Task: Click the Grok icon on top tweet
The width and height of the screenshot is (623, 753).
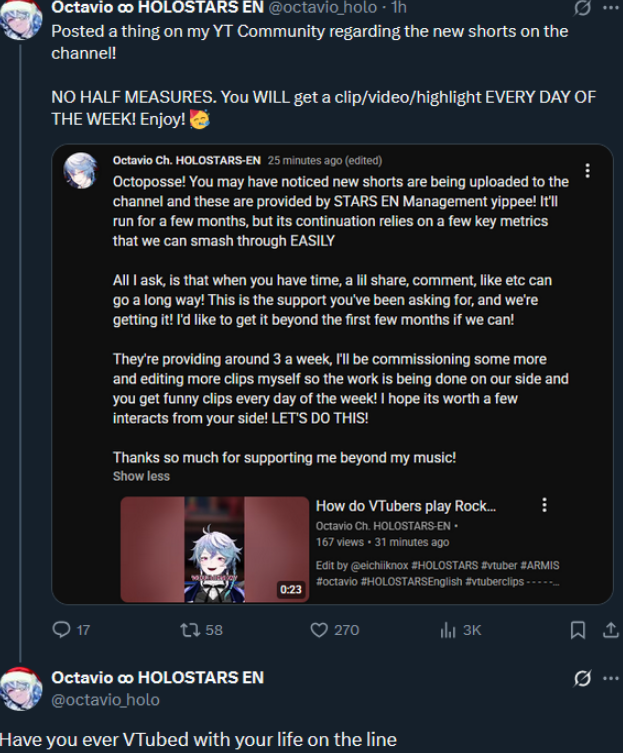Action: pos(582,8)
